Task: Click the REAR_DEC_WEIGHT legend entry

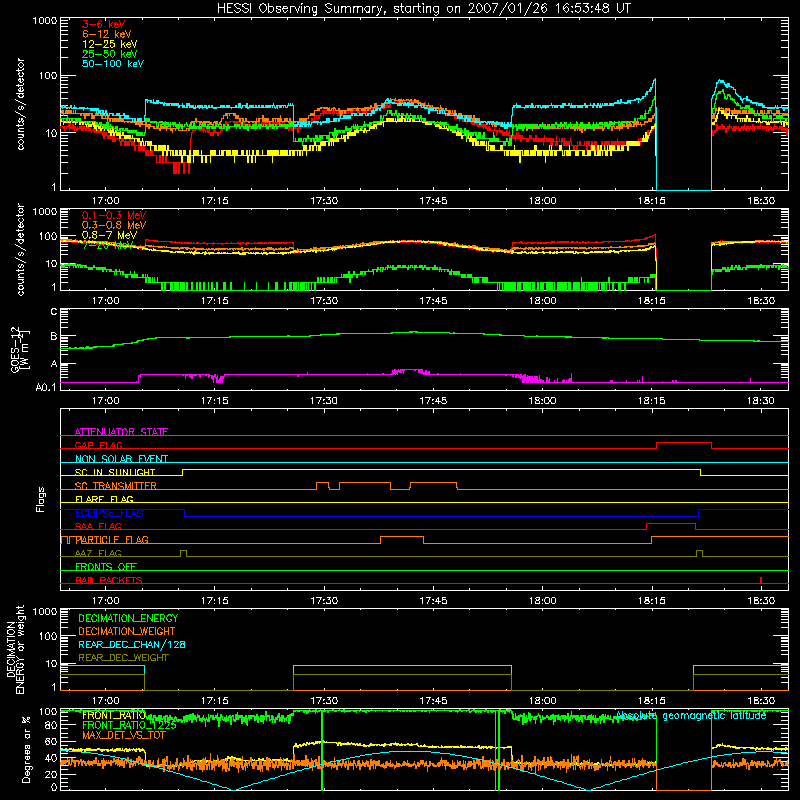Action: (123, 658)
